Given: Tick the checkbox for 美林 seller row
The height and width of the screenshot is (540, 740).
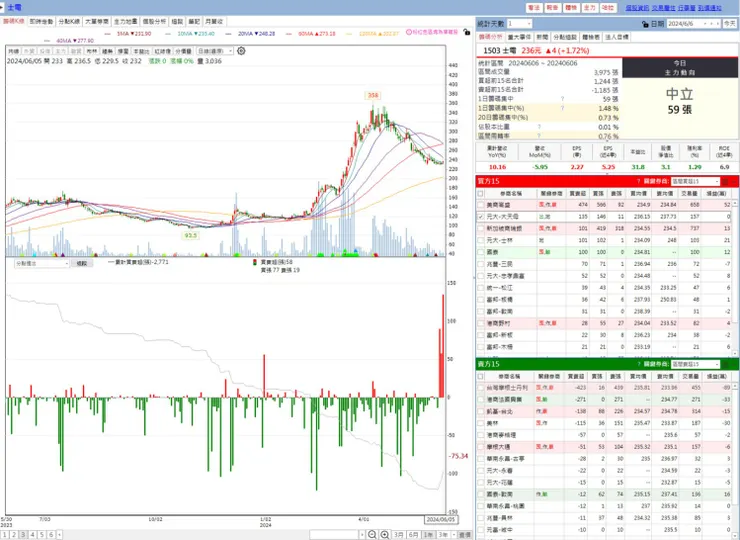Looking at the screenshot, I should coord(480,423).
